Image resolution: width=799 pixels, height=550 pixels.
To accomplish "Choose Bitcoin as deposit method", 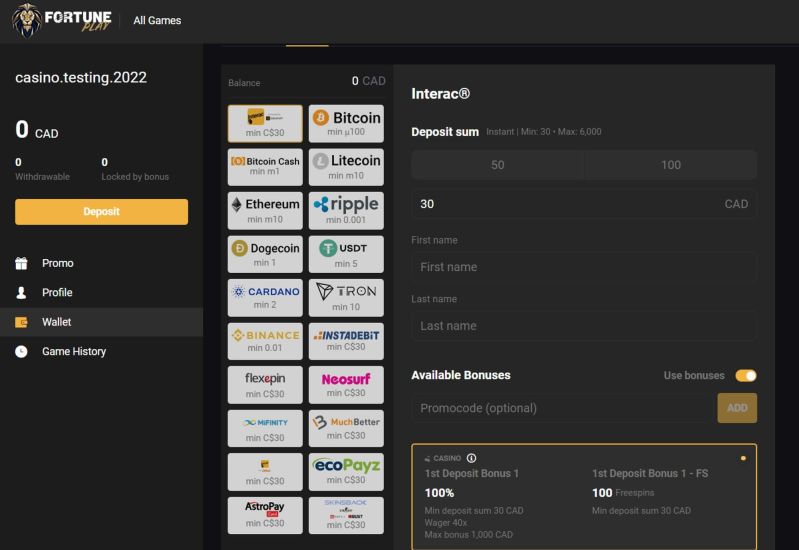I will click(x=346, y=124).
